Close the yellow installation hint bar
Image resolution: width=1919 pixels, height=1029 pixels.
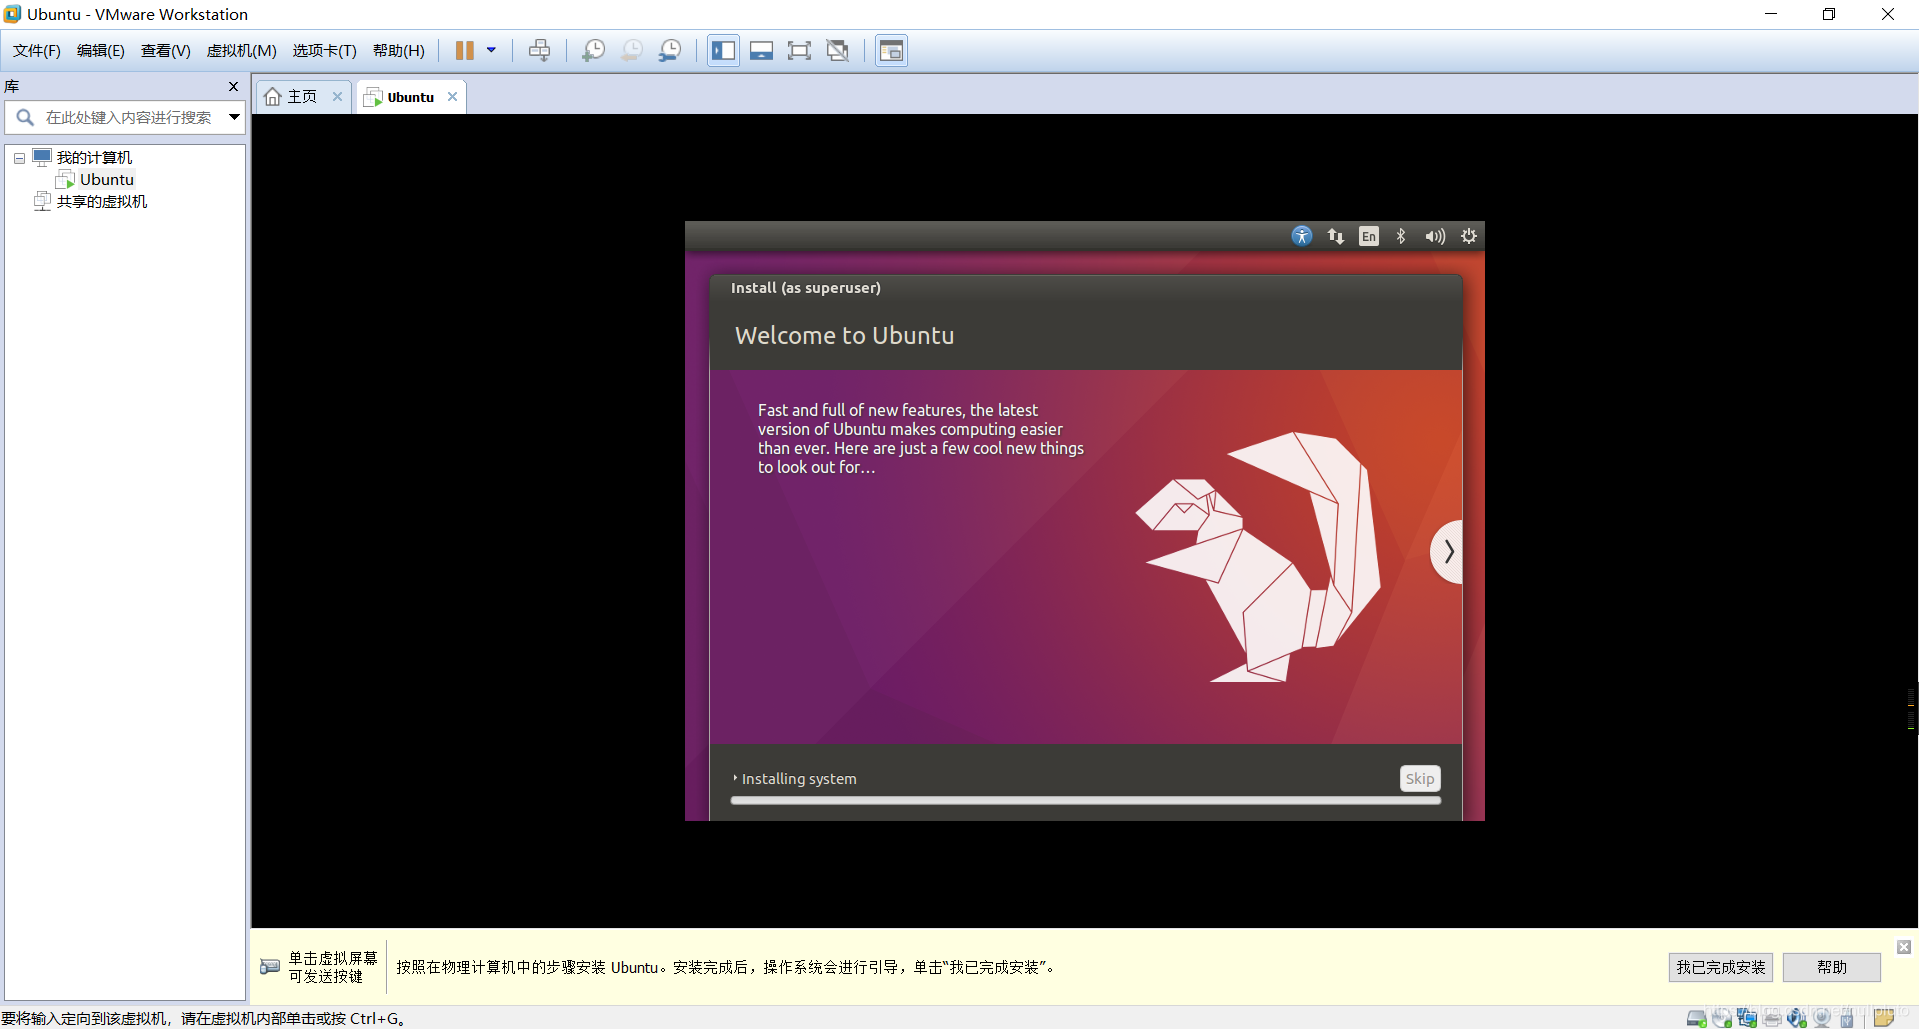(x=1904, y=947)
